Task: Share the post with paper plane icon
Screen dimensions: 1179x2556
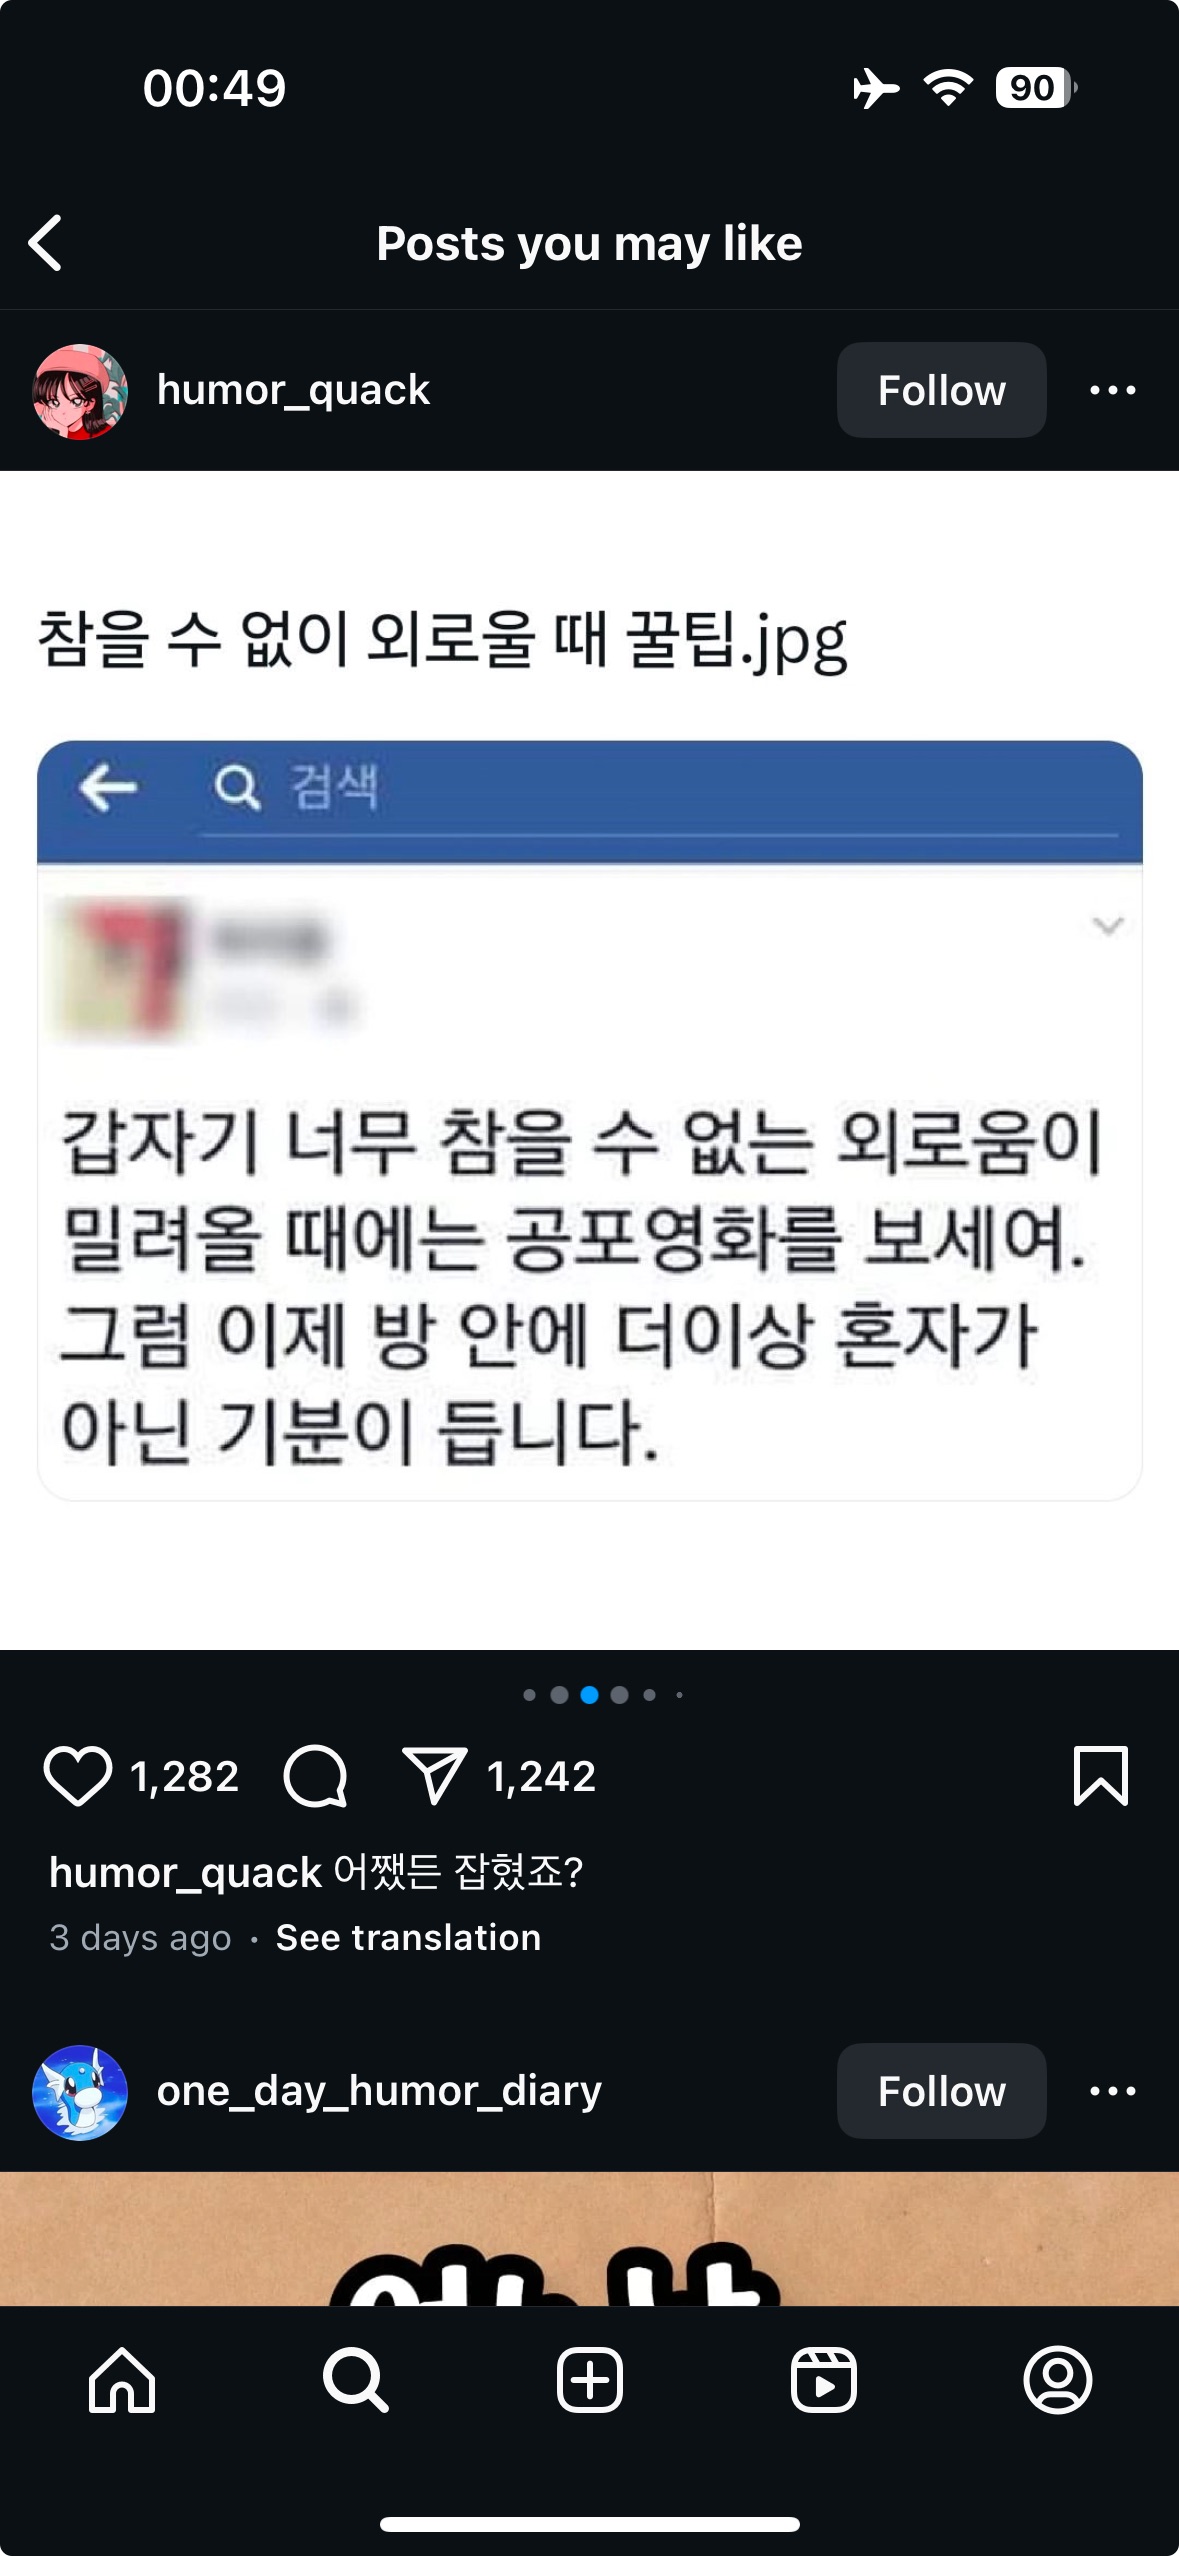Action: (434, 1776)
